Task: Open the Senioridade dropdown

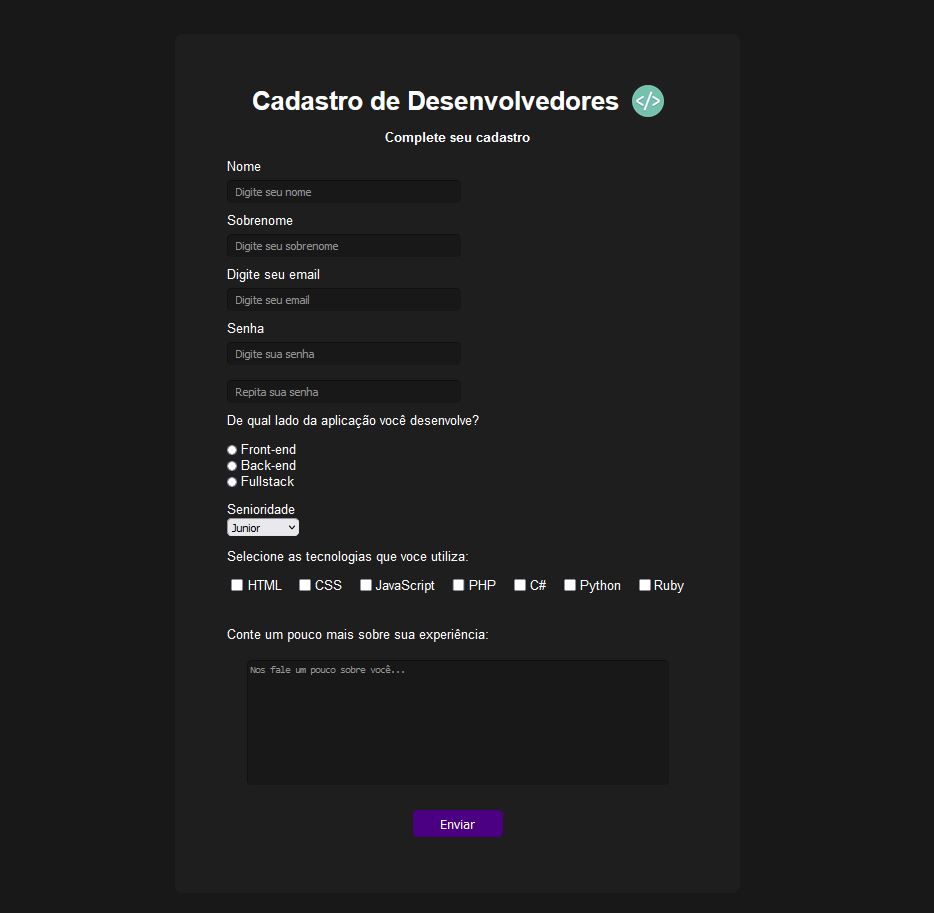Action: (x=262, y=527)
